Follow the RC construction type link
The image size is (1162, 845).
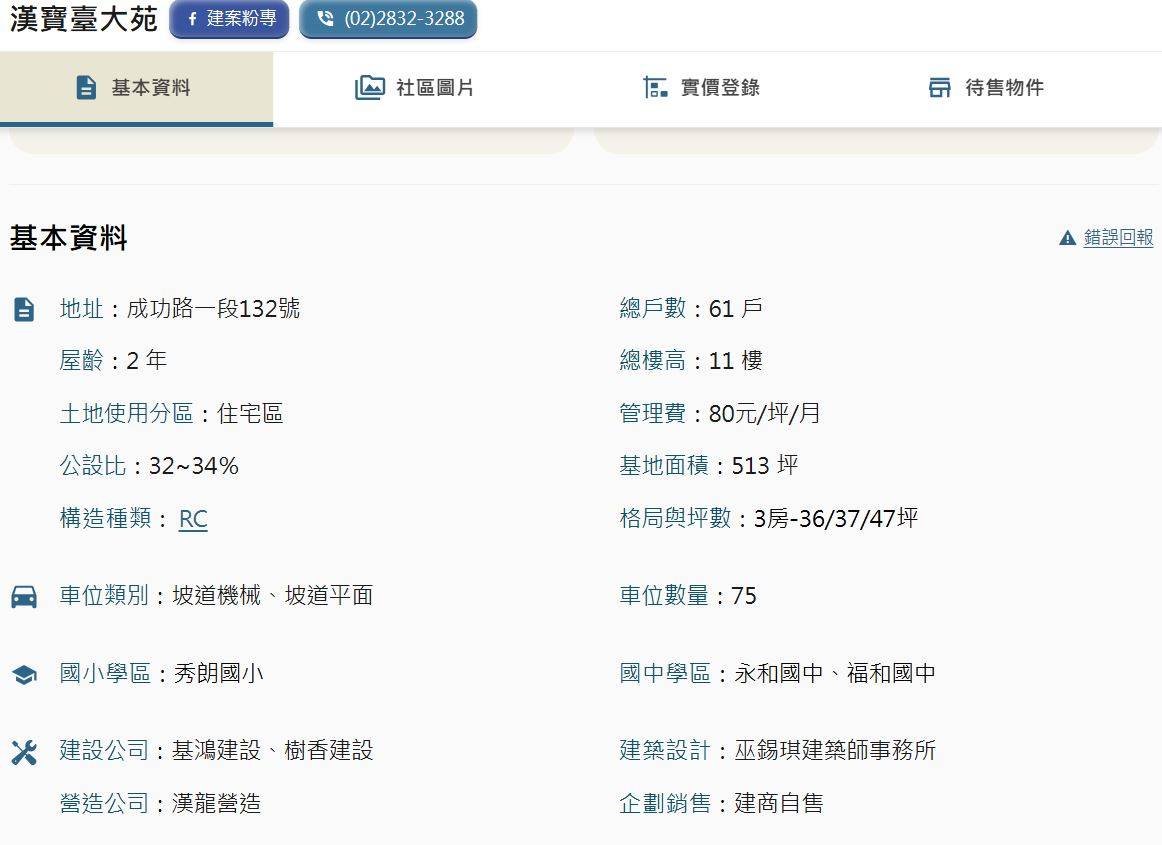(193, 519)
